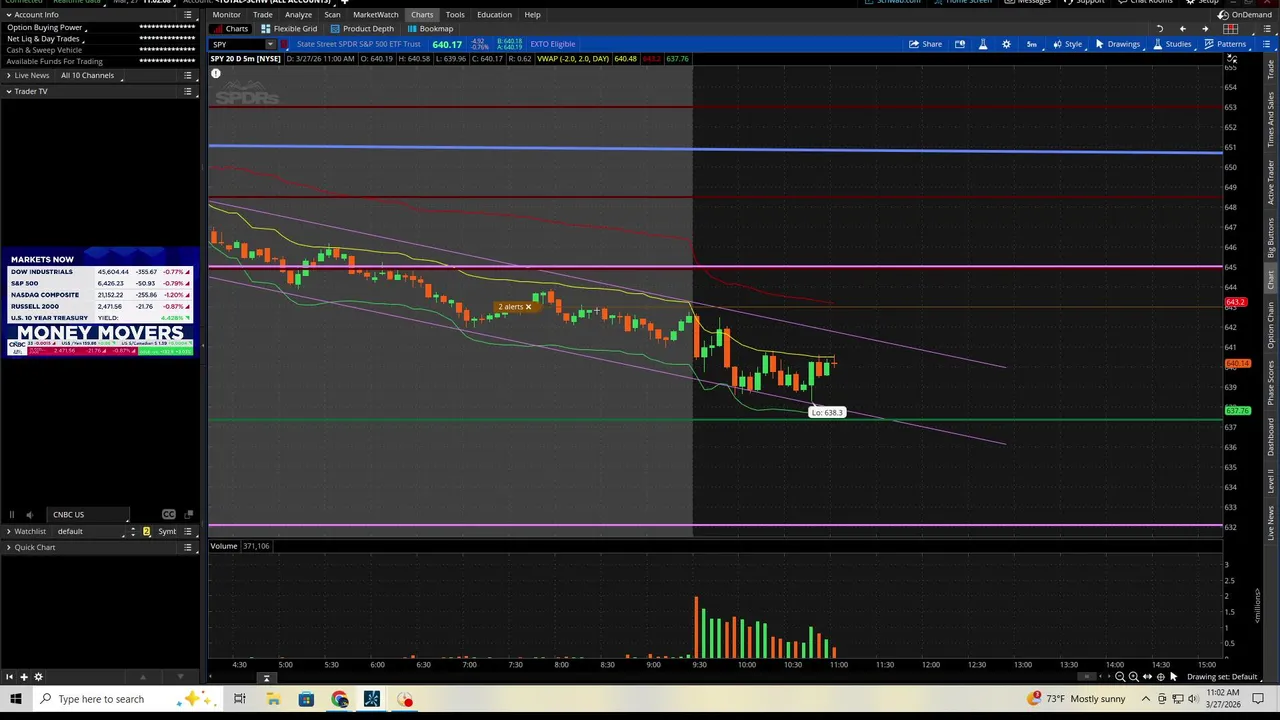1280x720 pixels.
Task: Collapse the Trader TV section
Action: point(8,92)
